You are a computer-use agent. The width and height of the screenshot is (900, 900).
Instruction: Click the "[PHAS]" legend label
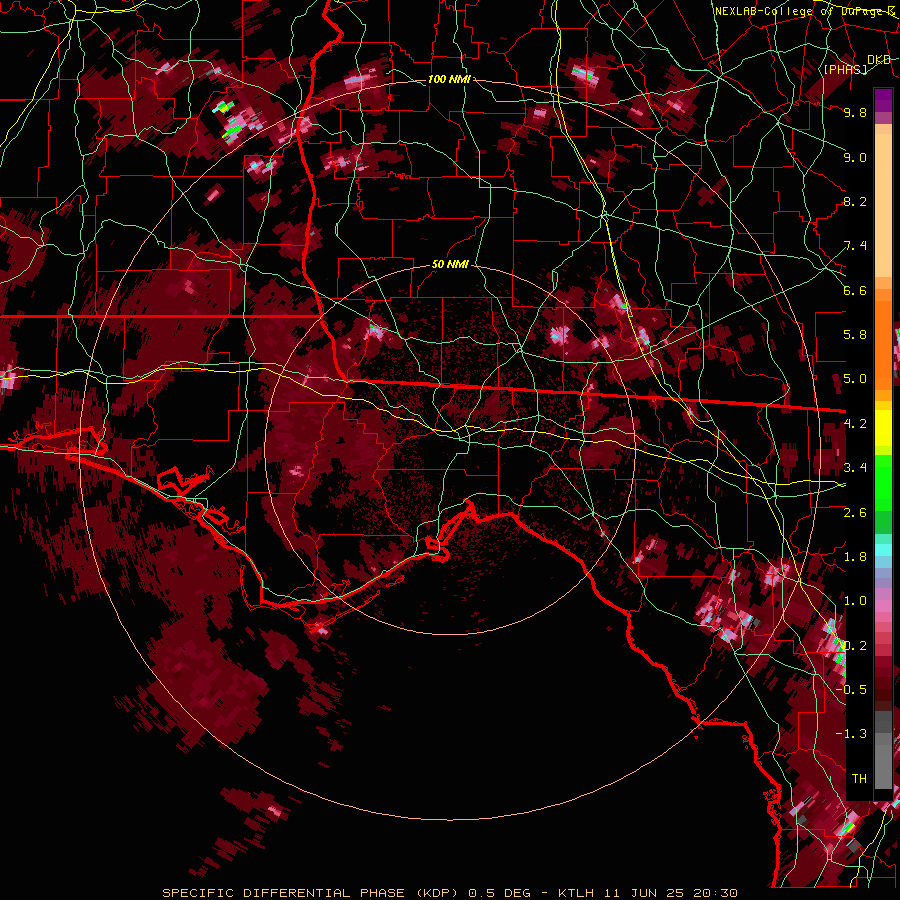(x=845, y=69)
